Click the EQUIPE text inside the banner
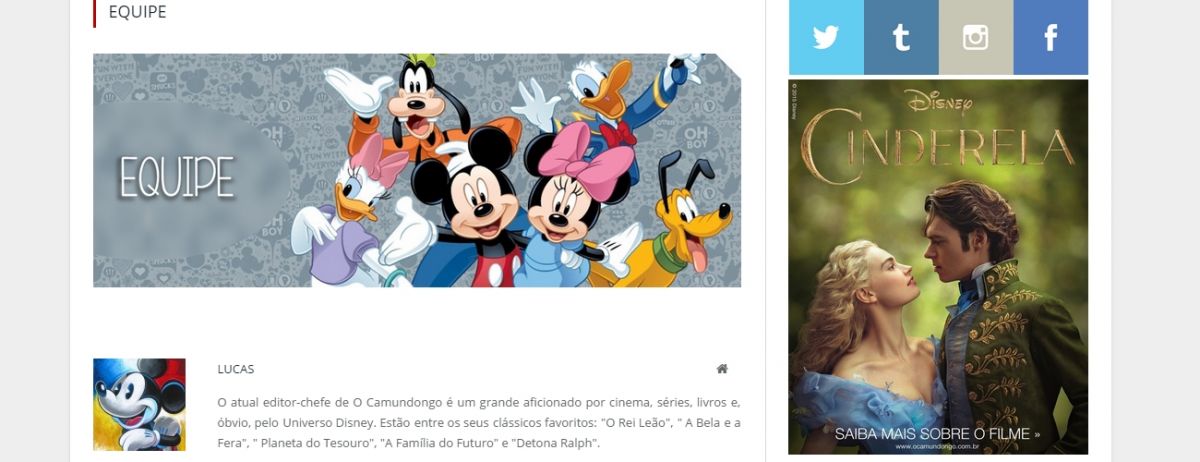This screenshot has height=462, width=1200. pyautogui.click(x=177, y=178)
